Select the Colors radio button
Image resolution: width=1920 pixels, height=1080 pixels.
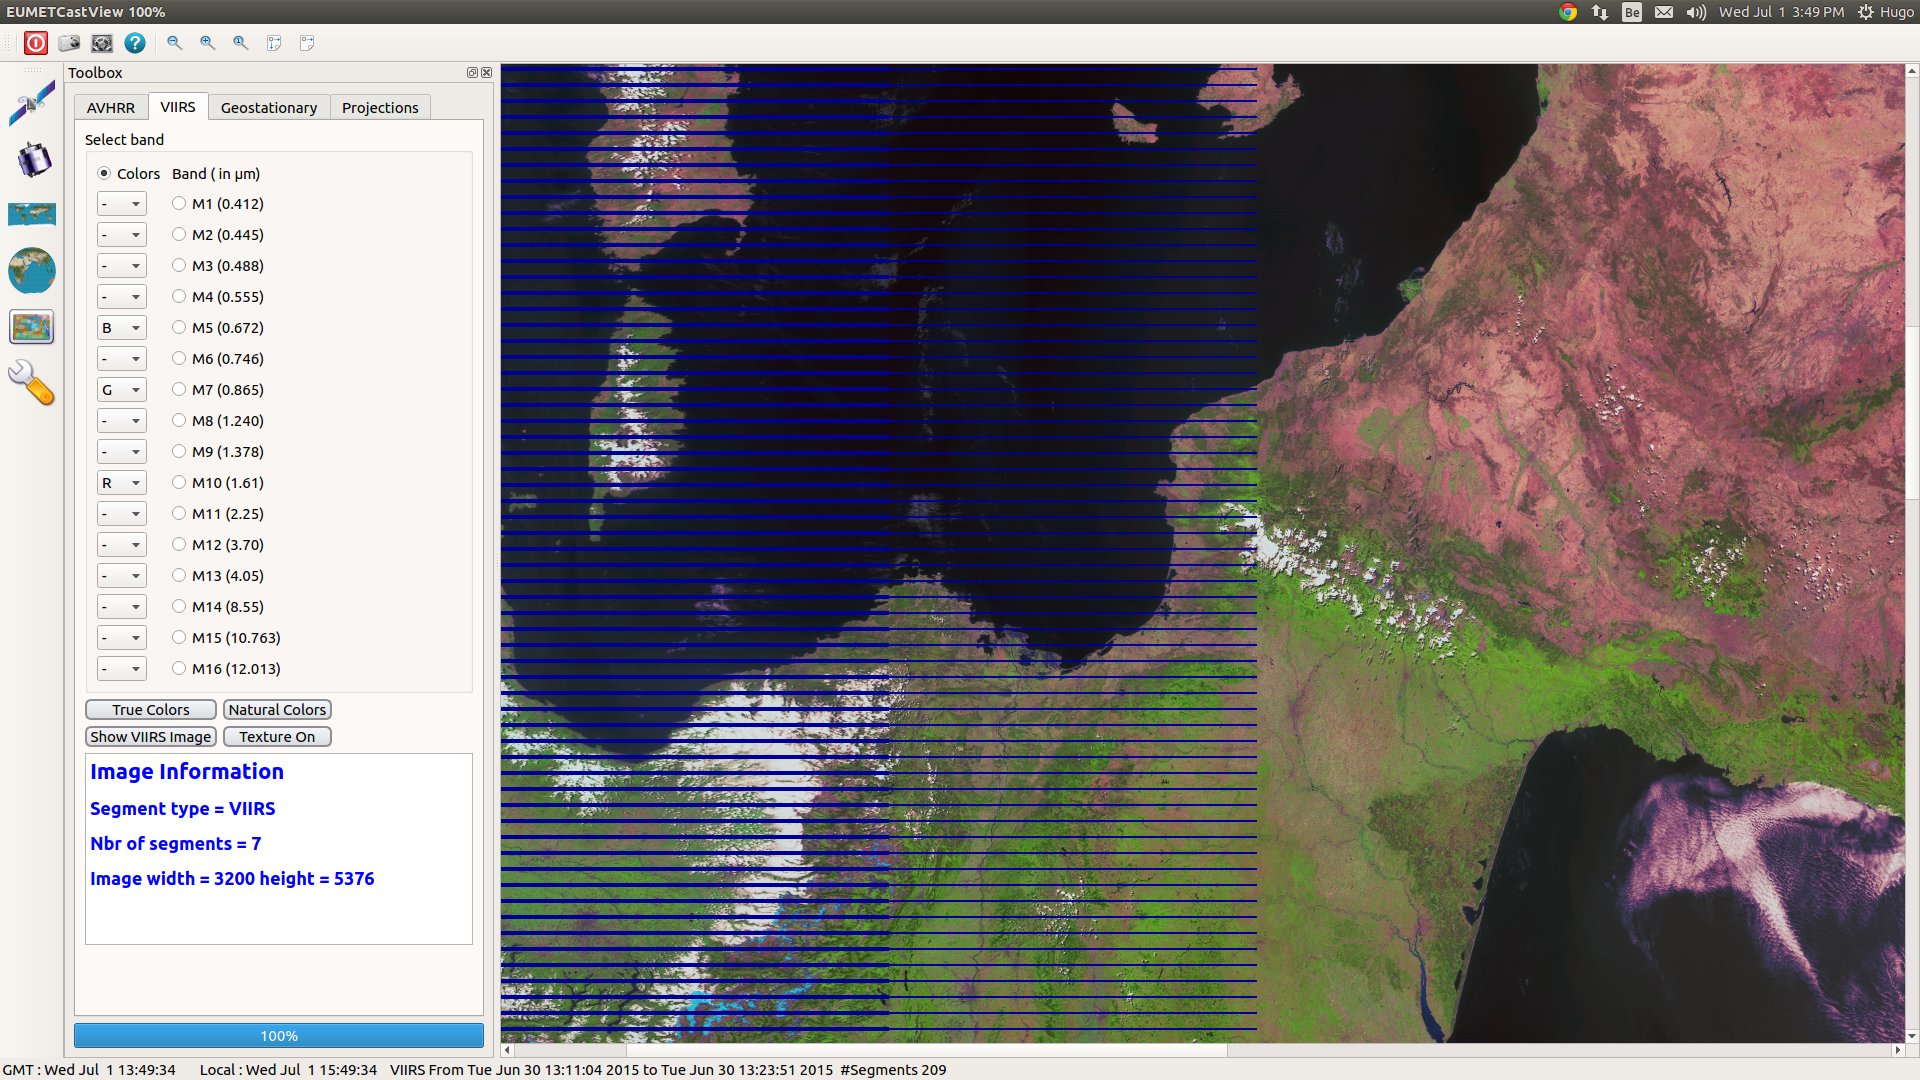(103, 173)
